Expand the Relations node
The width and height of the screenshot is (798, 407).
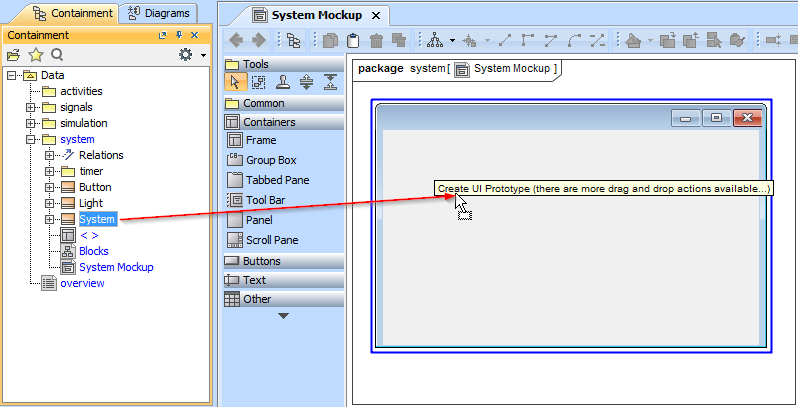click(x=49, y=155)
